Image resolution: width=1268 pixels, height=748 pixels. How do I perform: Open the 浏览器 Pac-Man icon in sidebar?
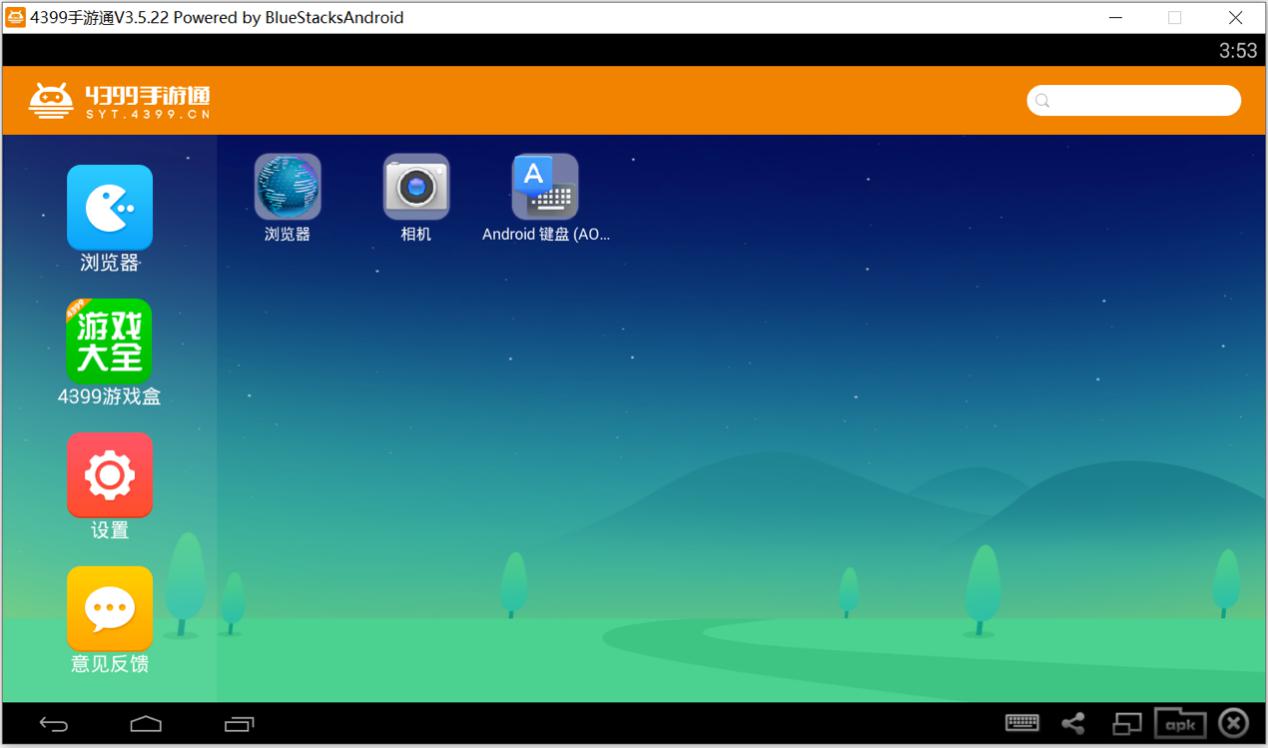110,207
